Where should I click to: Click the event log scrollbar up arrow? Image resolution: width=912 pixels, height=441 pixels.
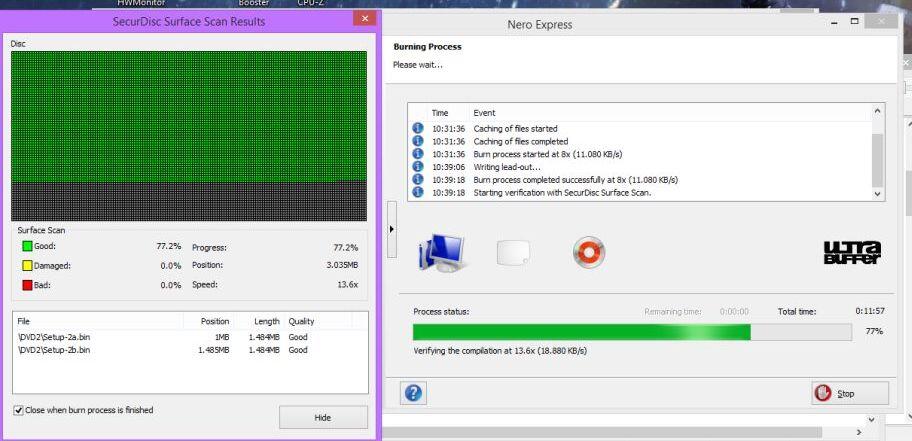878,110
